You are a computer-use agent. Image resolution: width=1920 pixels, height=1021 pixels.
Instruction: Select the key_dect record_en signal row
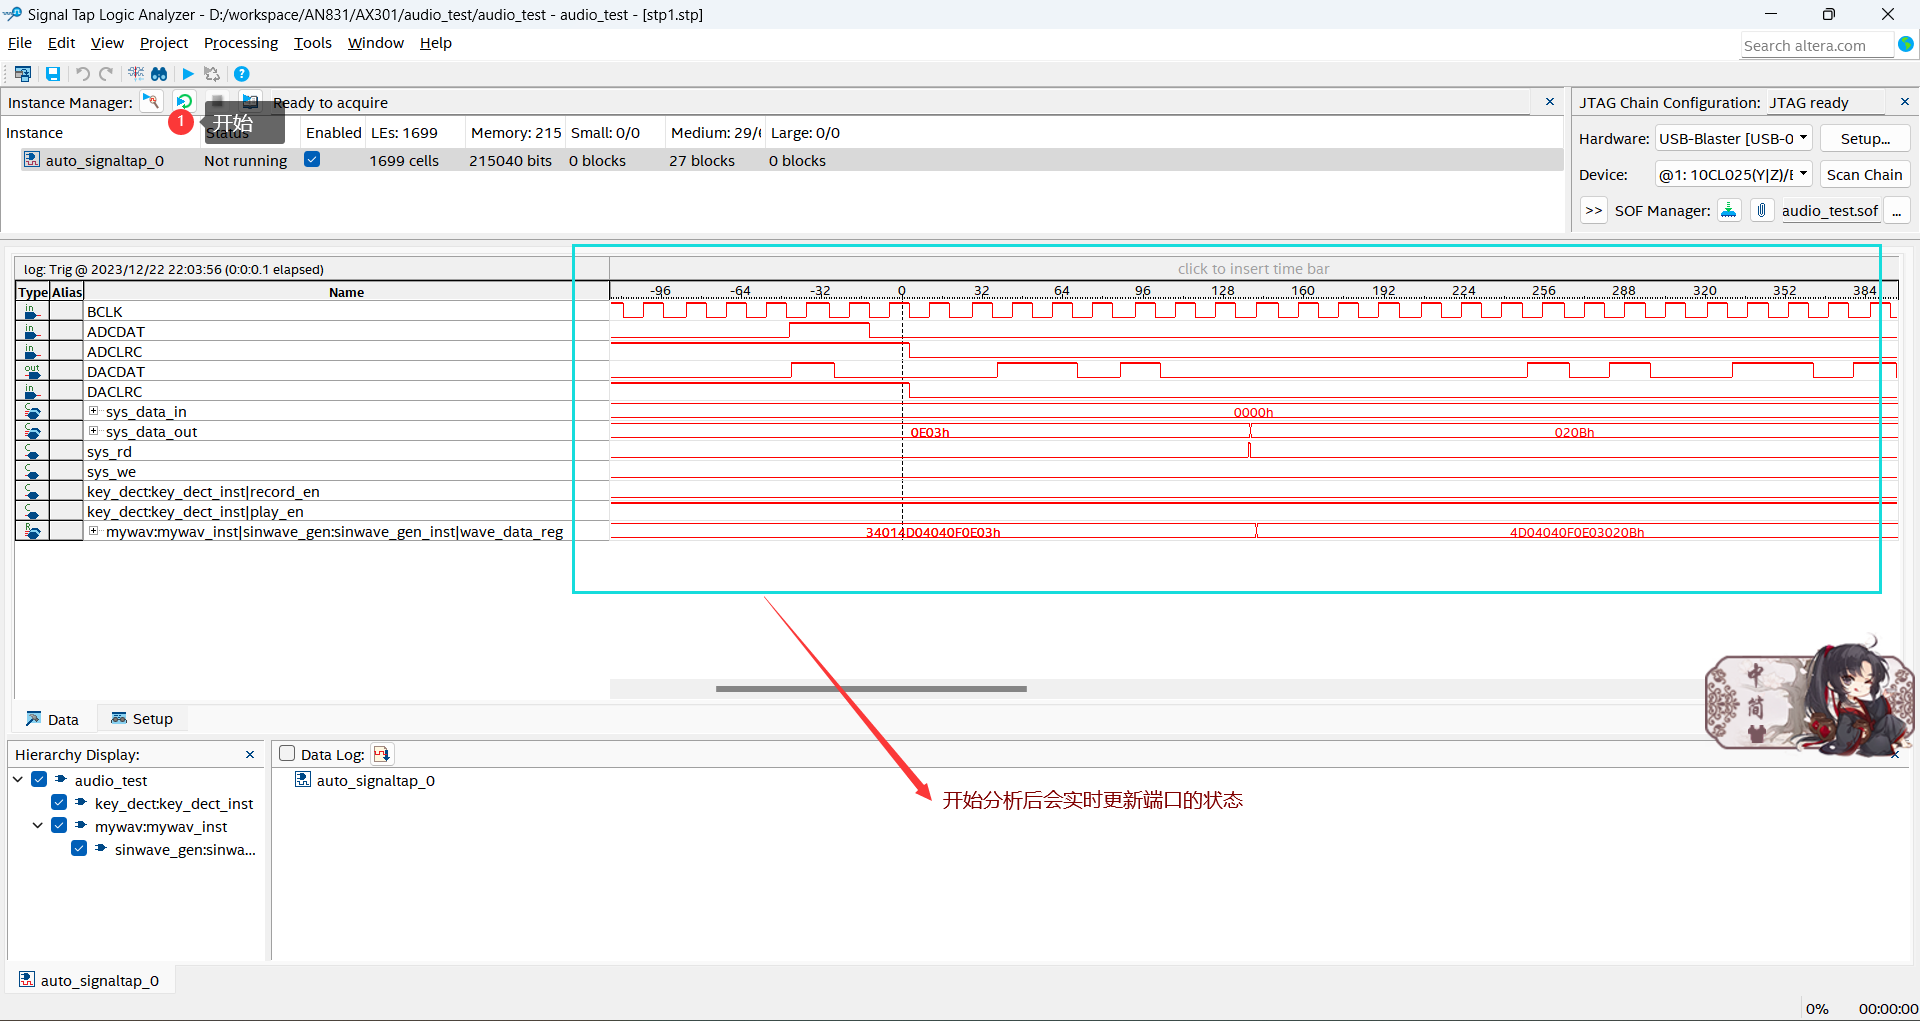click(x=203, y=492)
